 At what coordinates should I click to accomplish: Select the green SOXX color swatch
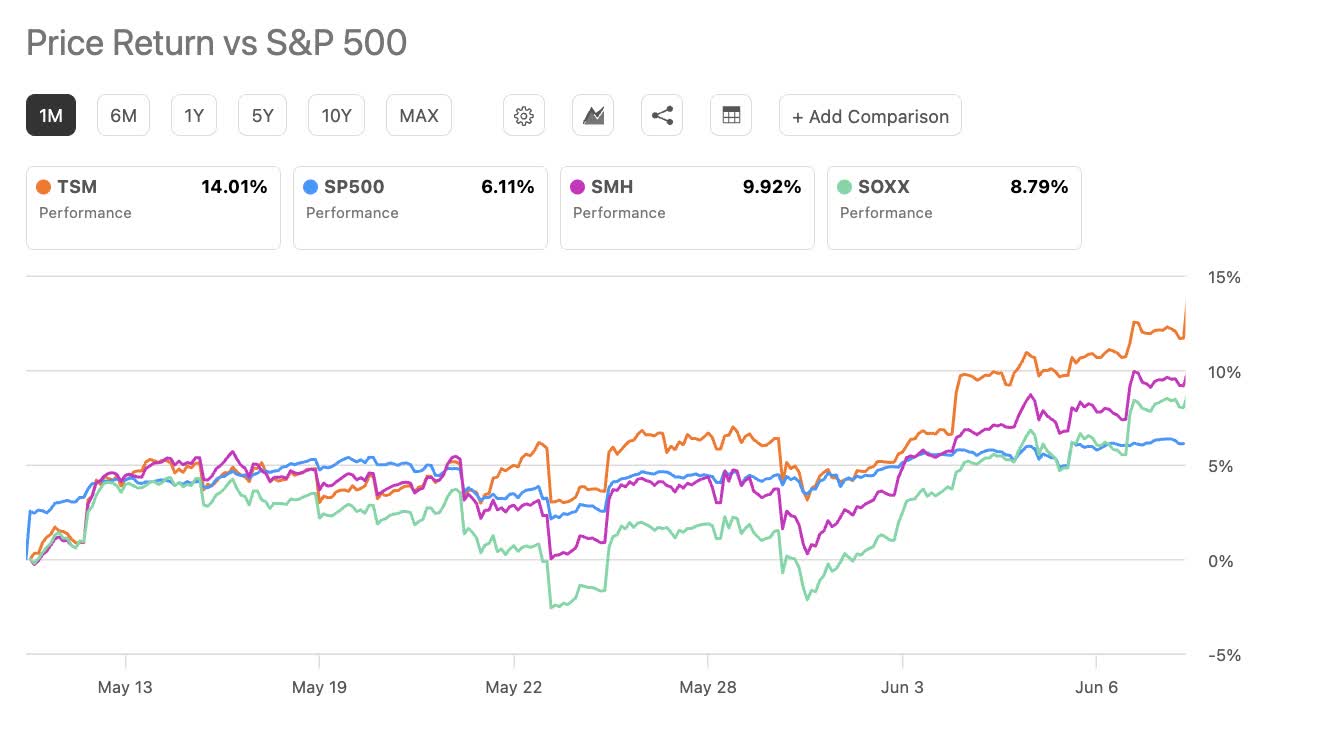[x=843, y=186]
